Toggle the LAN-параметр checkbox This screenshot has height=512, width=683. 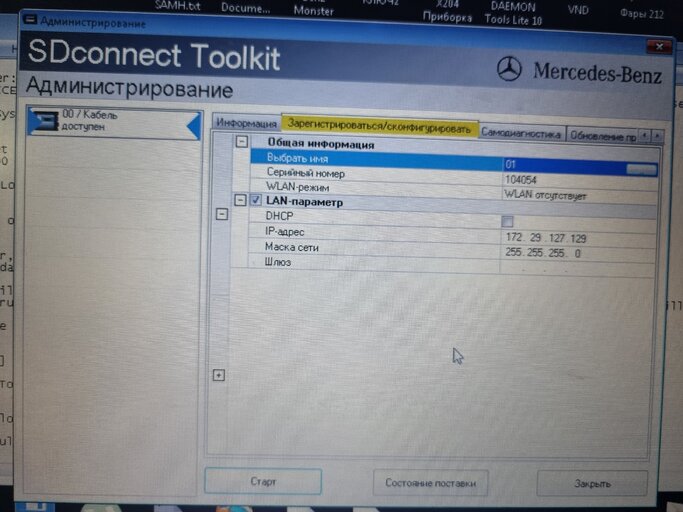[256, 200]
